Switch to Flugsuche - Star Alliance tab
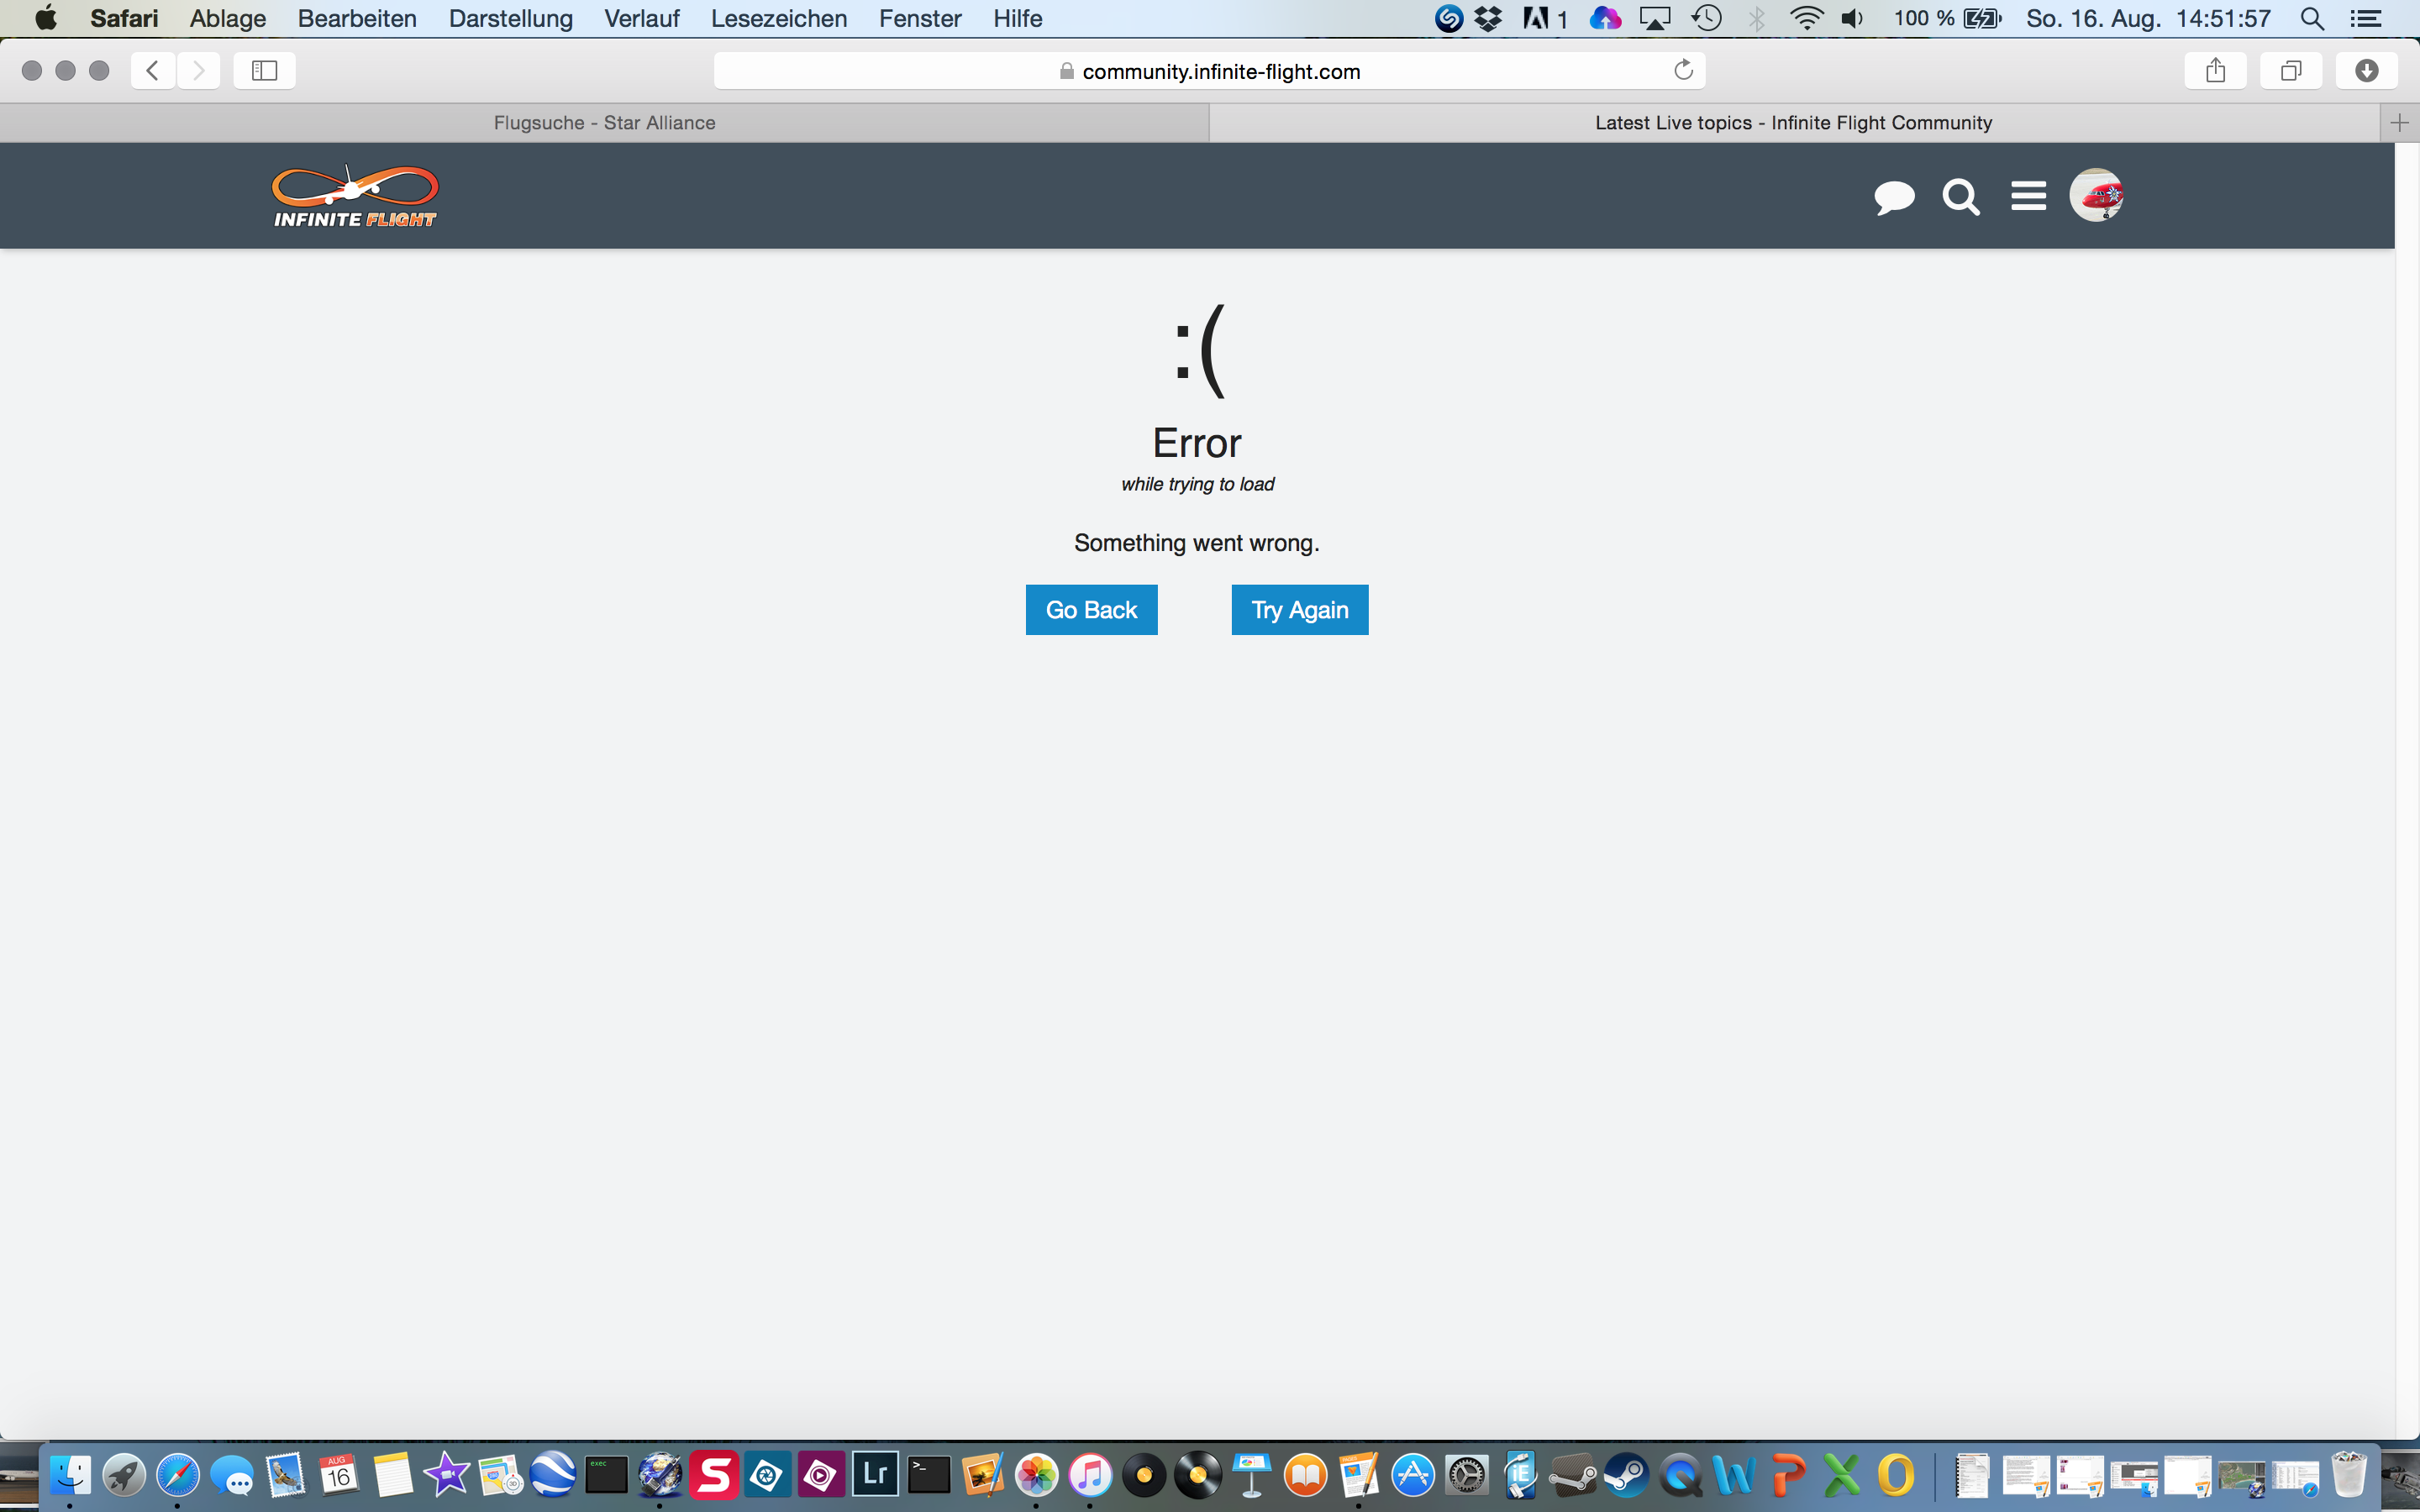The image size is (2420, 1512). point(604,123)
